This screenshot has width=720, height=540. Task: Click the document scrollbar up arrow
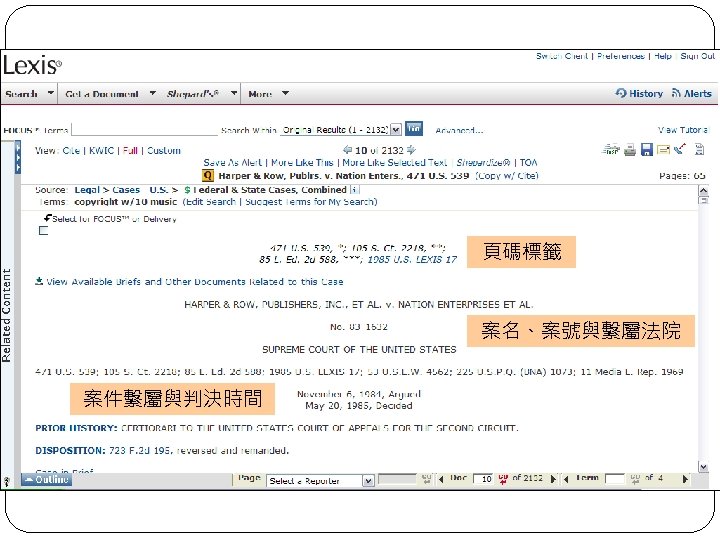(x=703, y=191)
